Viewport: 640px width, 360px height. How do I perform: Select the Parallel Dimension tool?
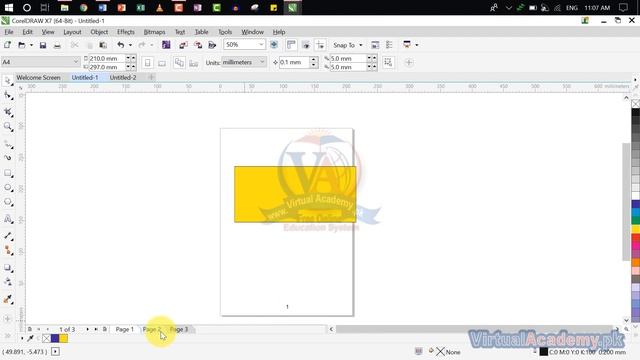tap(7, 236)
